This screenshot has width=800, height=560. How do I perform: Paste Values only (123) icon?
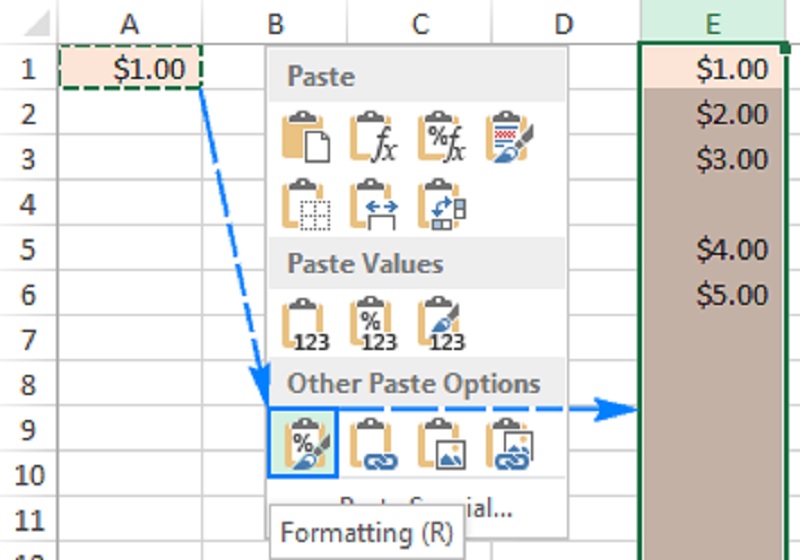(305, 324)
